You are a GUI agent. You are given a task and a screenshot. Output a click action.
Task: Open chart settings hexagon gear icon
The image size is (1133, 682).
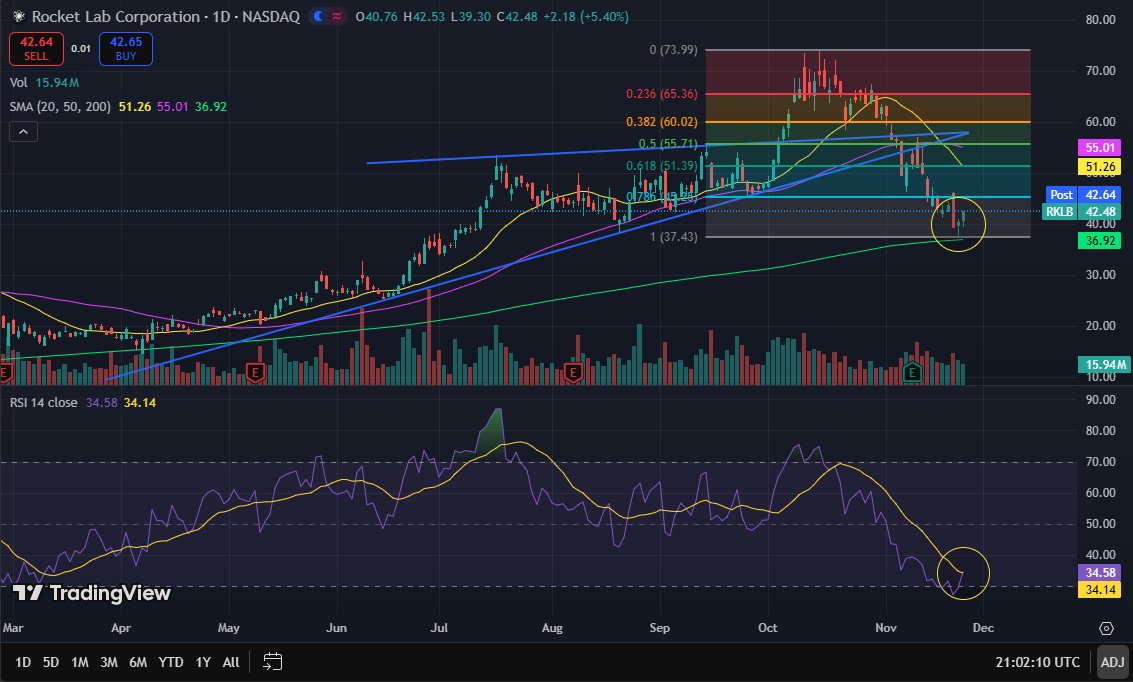(x=1106, y=628)
